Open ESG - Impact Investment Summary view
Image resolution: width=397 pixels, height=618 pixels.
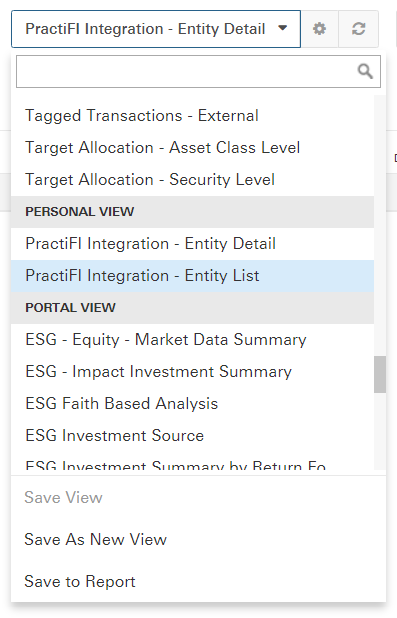click(192, 372)
